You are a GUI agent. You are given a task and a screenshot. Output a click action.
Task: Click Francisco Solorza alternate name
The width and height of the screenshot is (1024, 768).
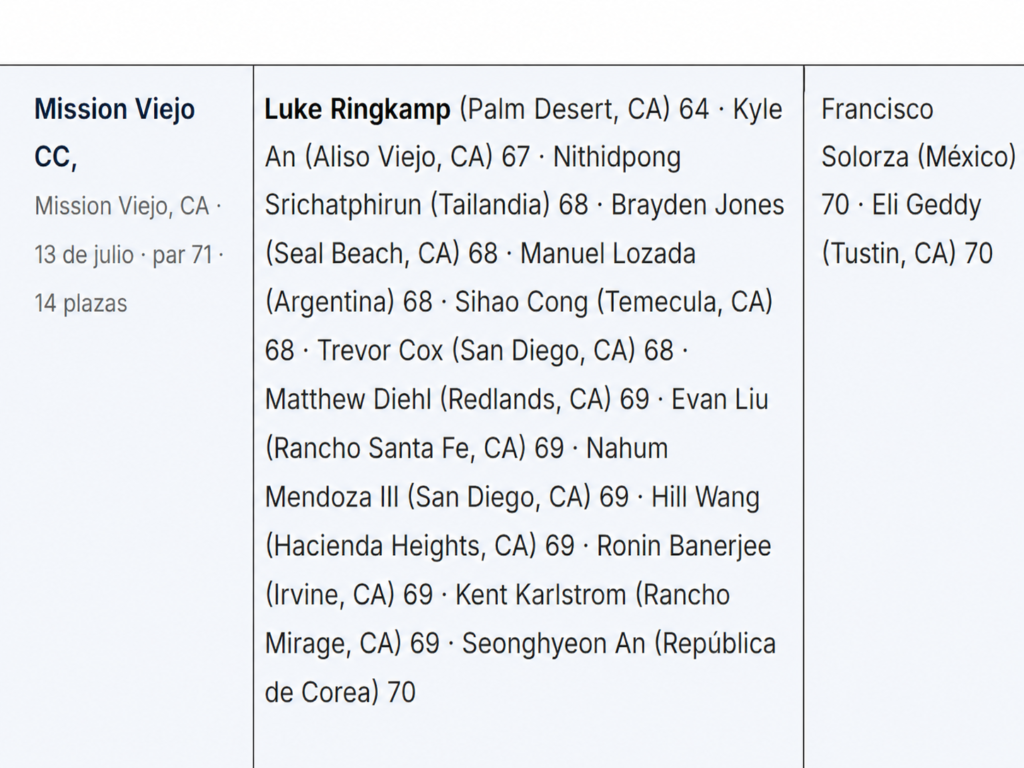tap(877, 109)
